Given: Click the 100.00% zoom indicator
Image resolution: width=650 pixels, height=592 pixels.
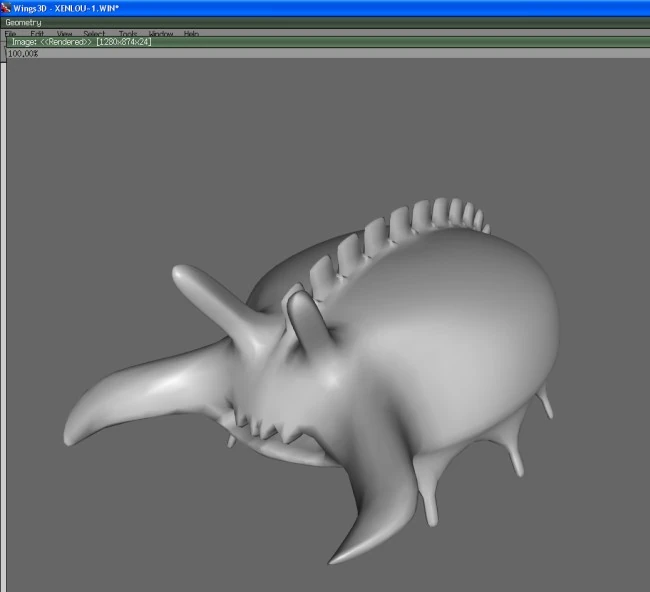Looking at the screenshot, I should click(23, 53).
